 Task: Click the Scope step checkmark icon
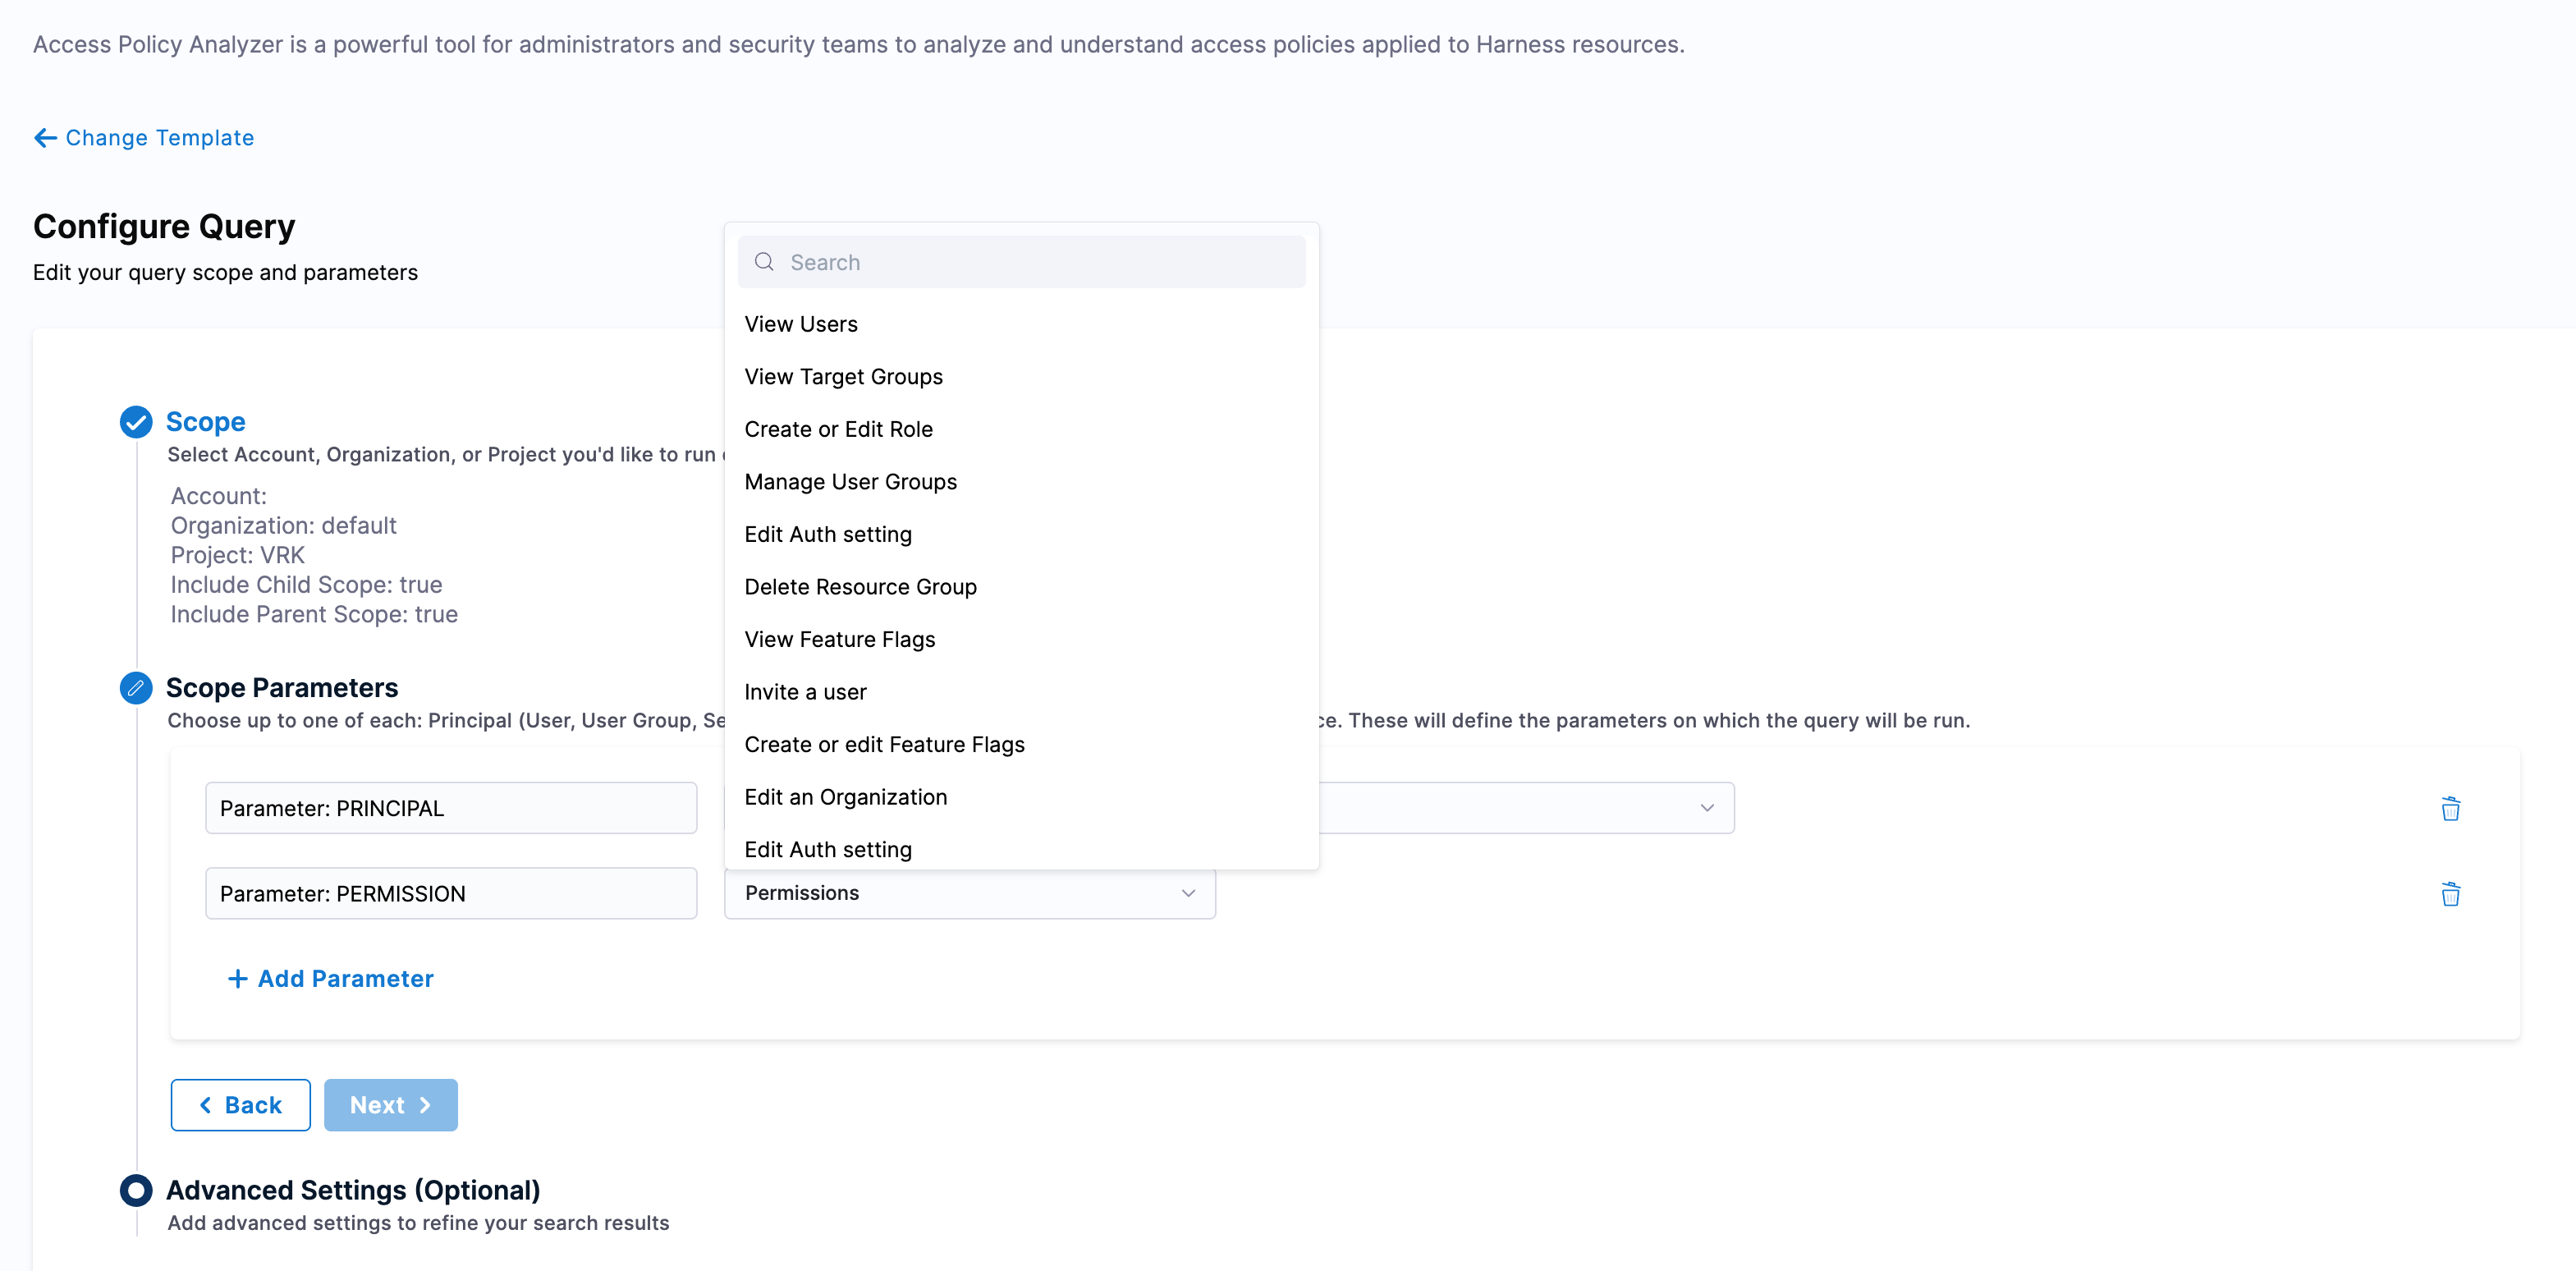(x=136, y=422)
